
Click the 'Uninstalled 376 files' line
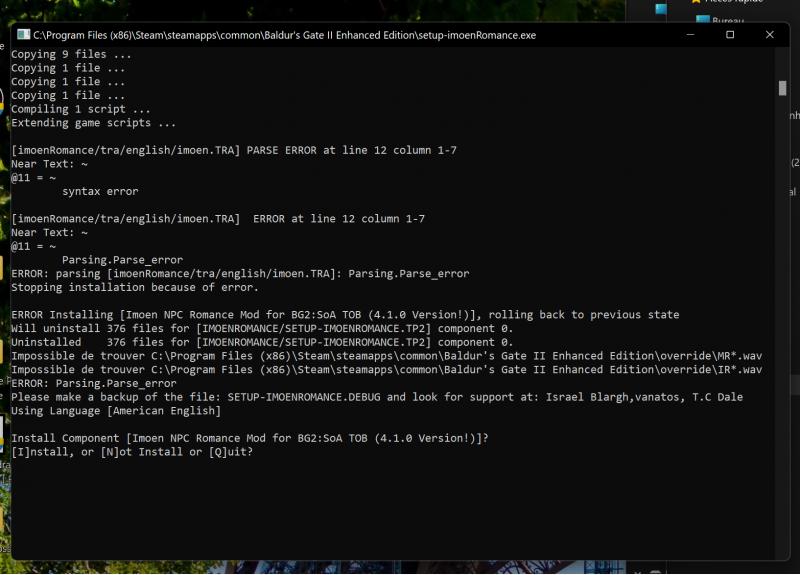click(262, 342)
